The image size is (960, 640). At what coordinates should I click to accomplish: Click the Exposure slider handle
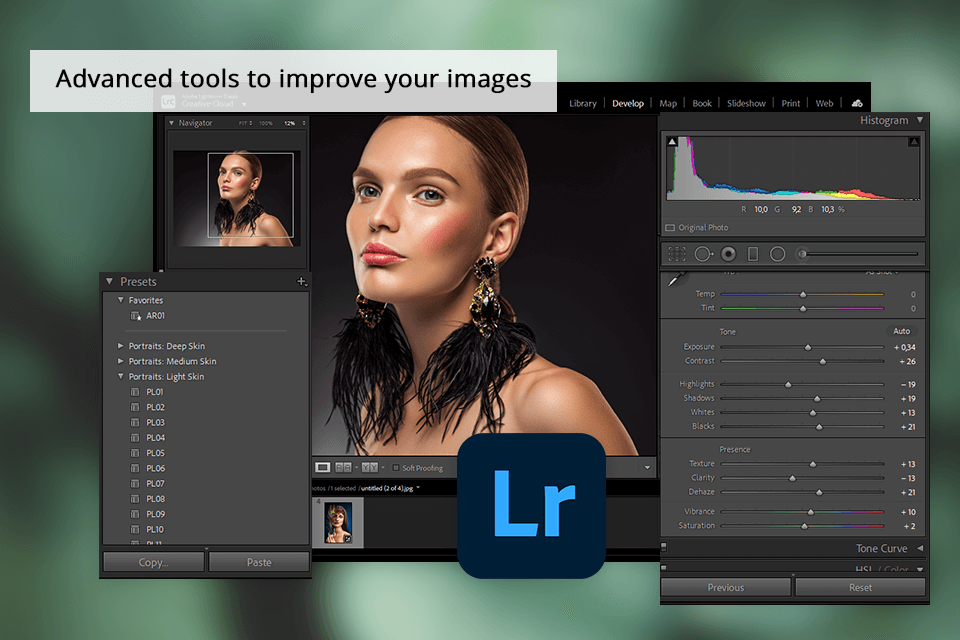808,347
